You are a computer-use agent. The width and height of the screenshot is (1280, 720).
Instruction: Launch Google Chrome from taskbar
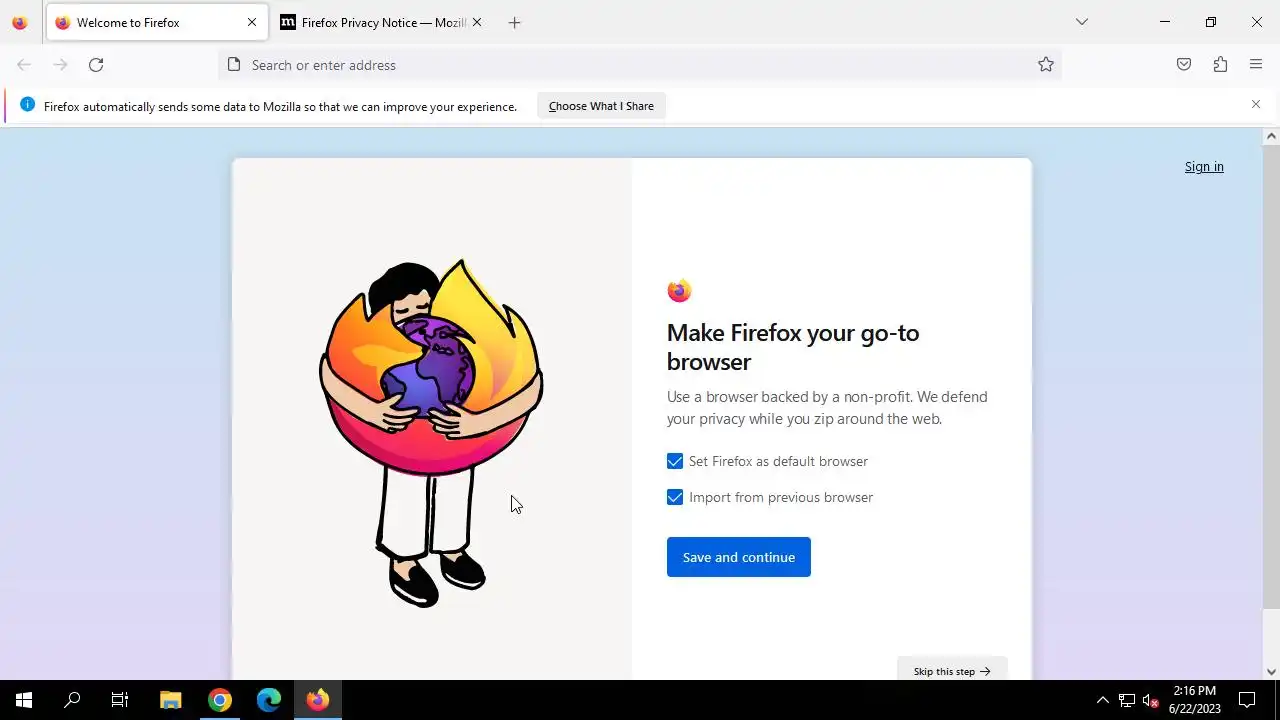pos(220,700)
